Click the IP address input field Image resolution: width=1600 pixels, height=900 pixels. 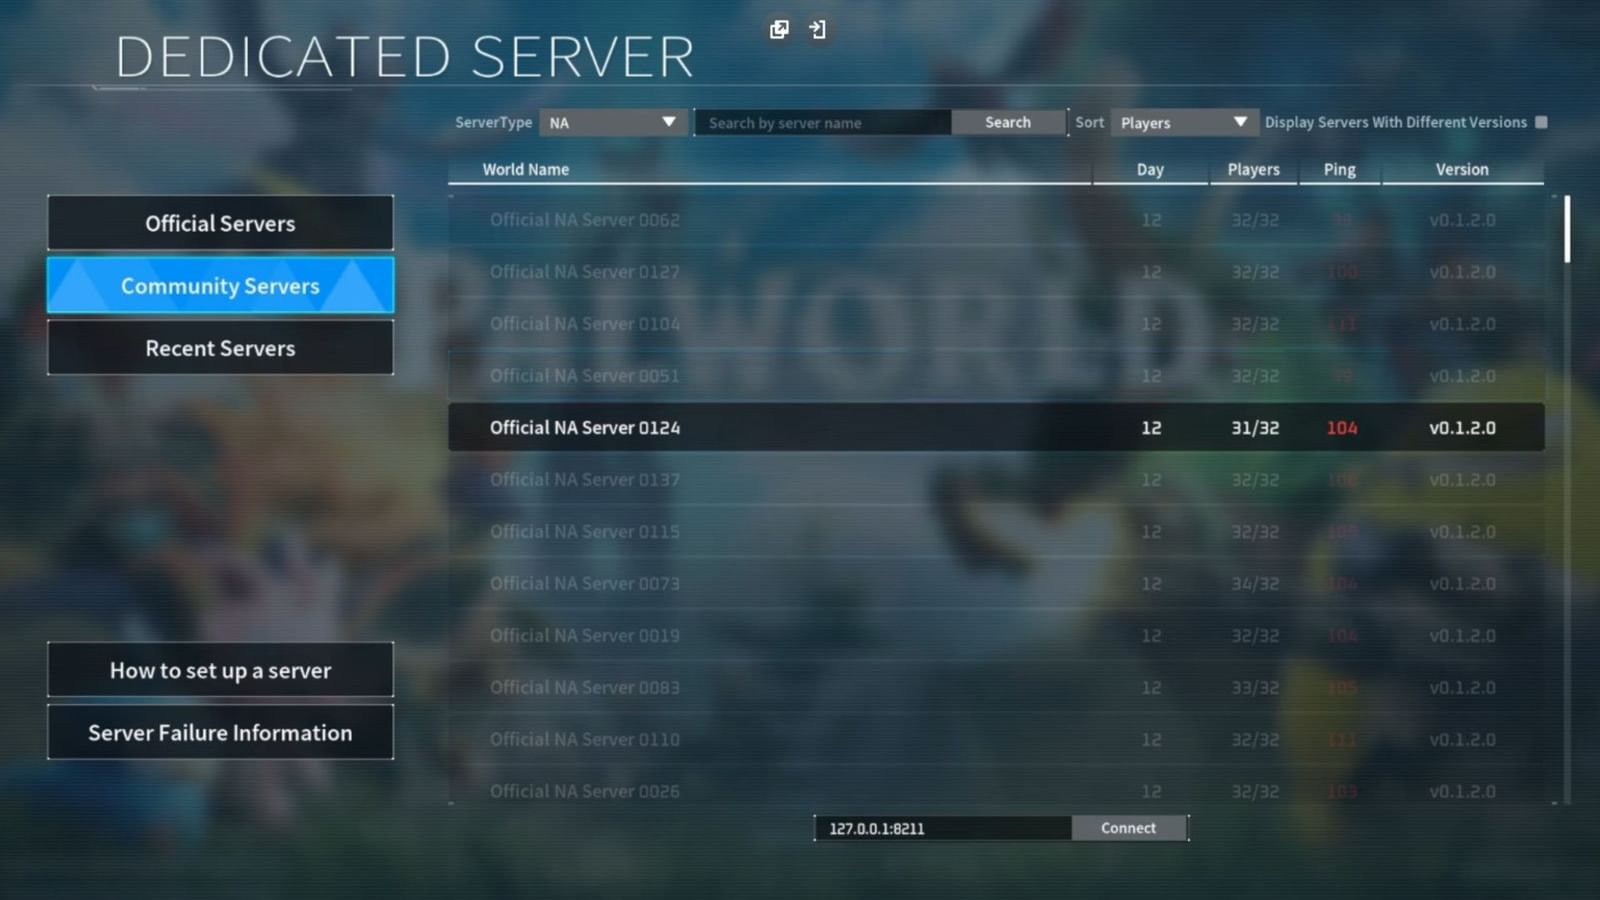pos(940,828)
